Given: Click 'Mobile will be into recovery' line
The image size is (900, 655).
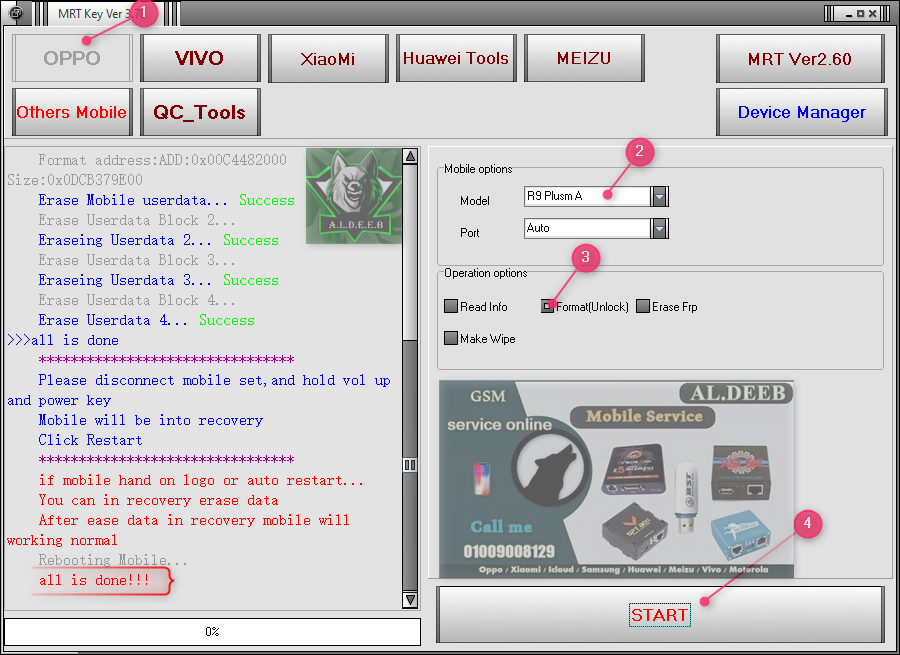Looking at the screenshot, I should [150, 420].
